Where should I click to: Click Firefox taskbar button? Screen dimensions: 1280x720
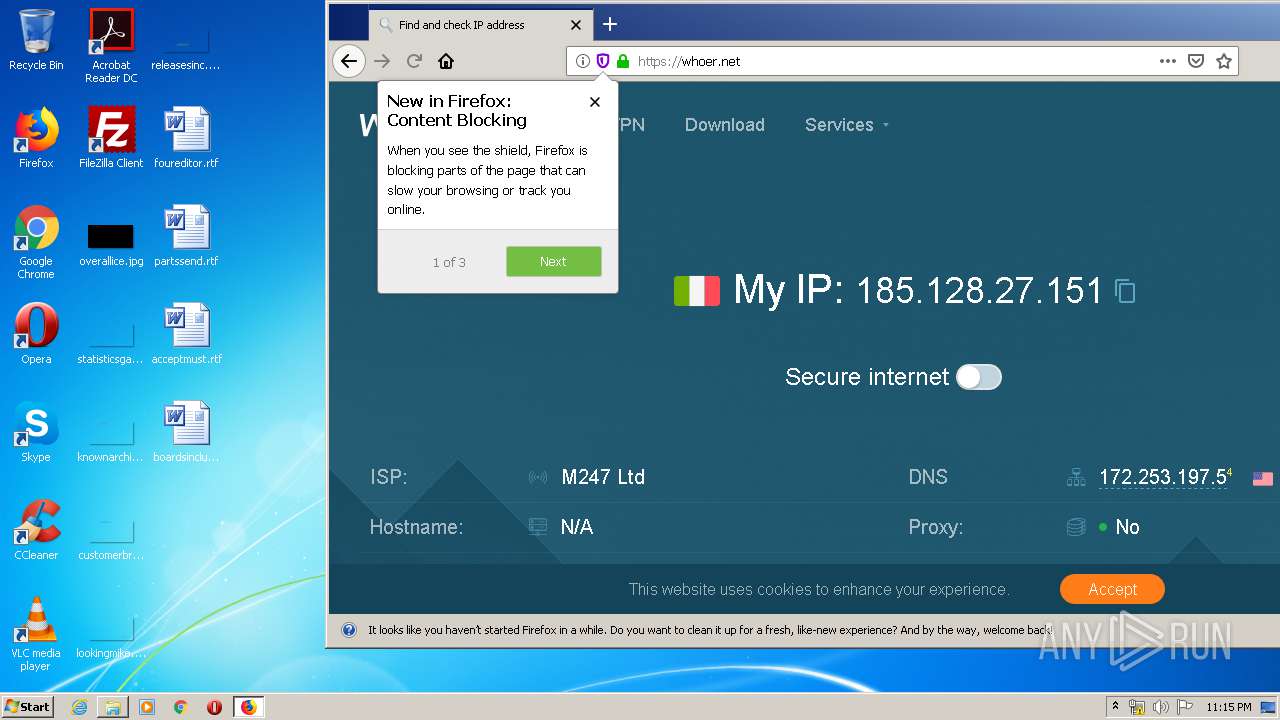(x=248, y=707)
